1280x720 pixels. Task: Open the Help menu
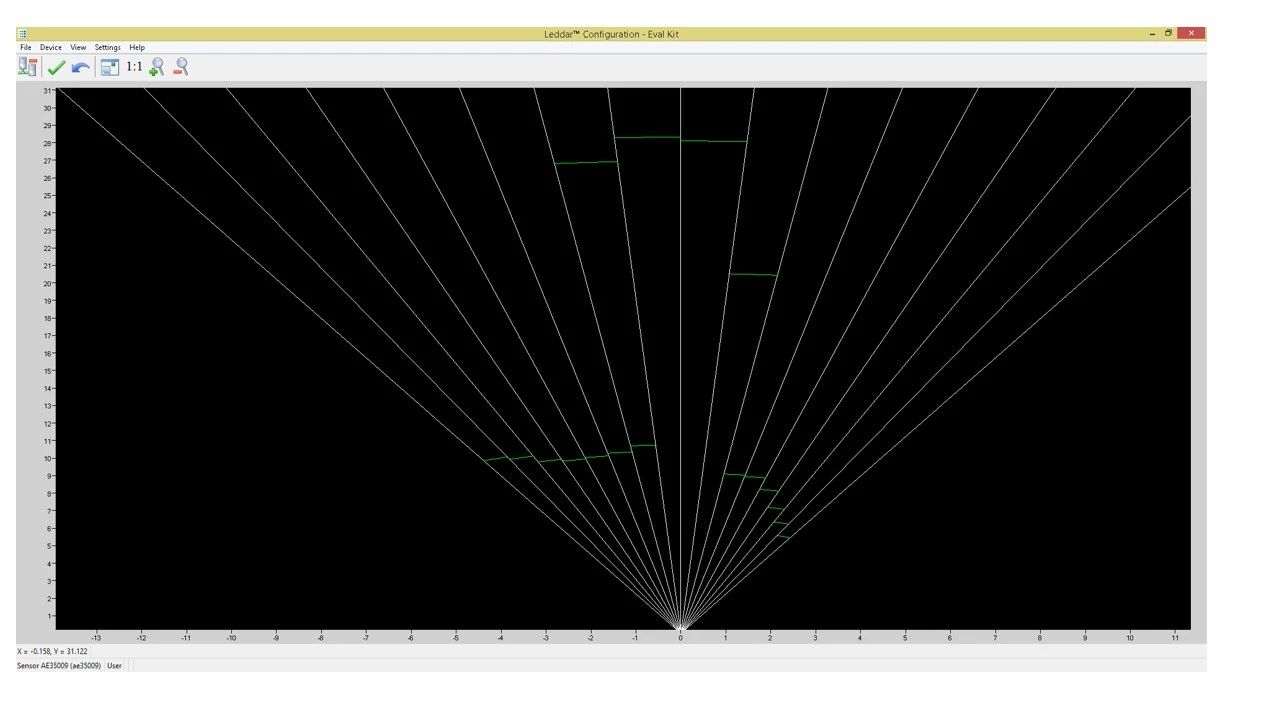[x=137, y=47]
